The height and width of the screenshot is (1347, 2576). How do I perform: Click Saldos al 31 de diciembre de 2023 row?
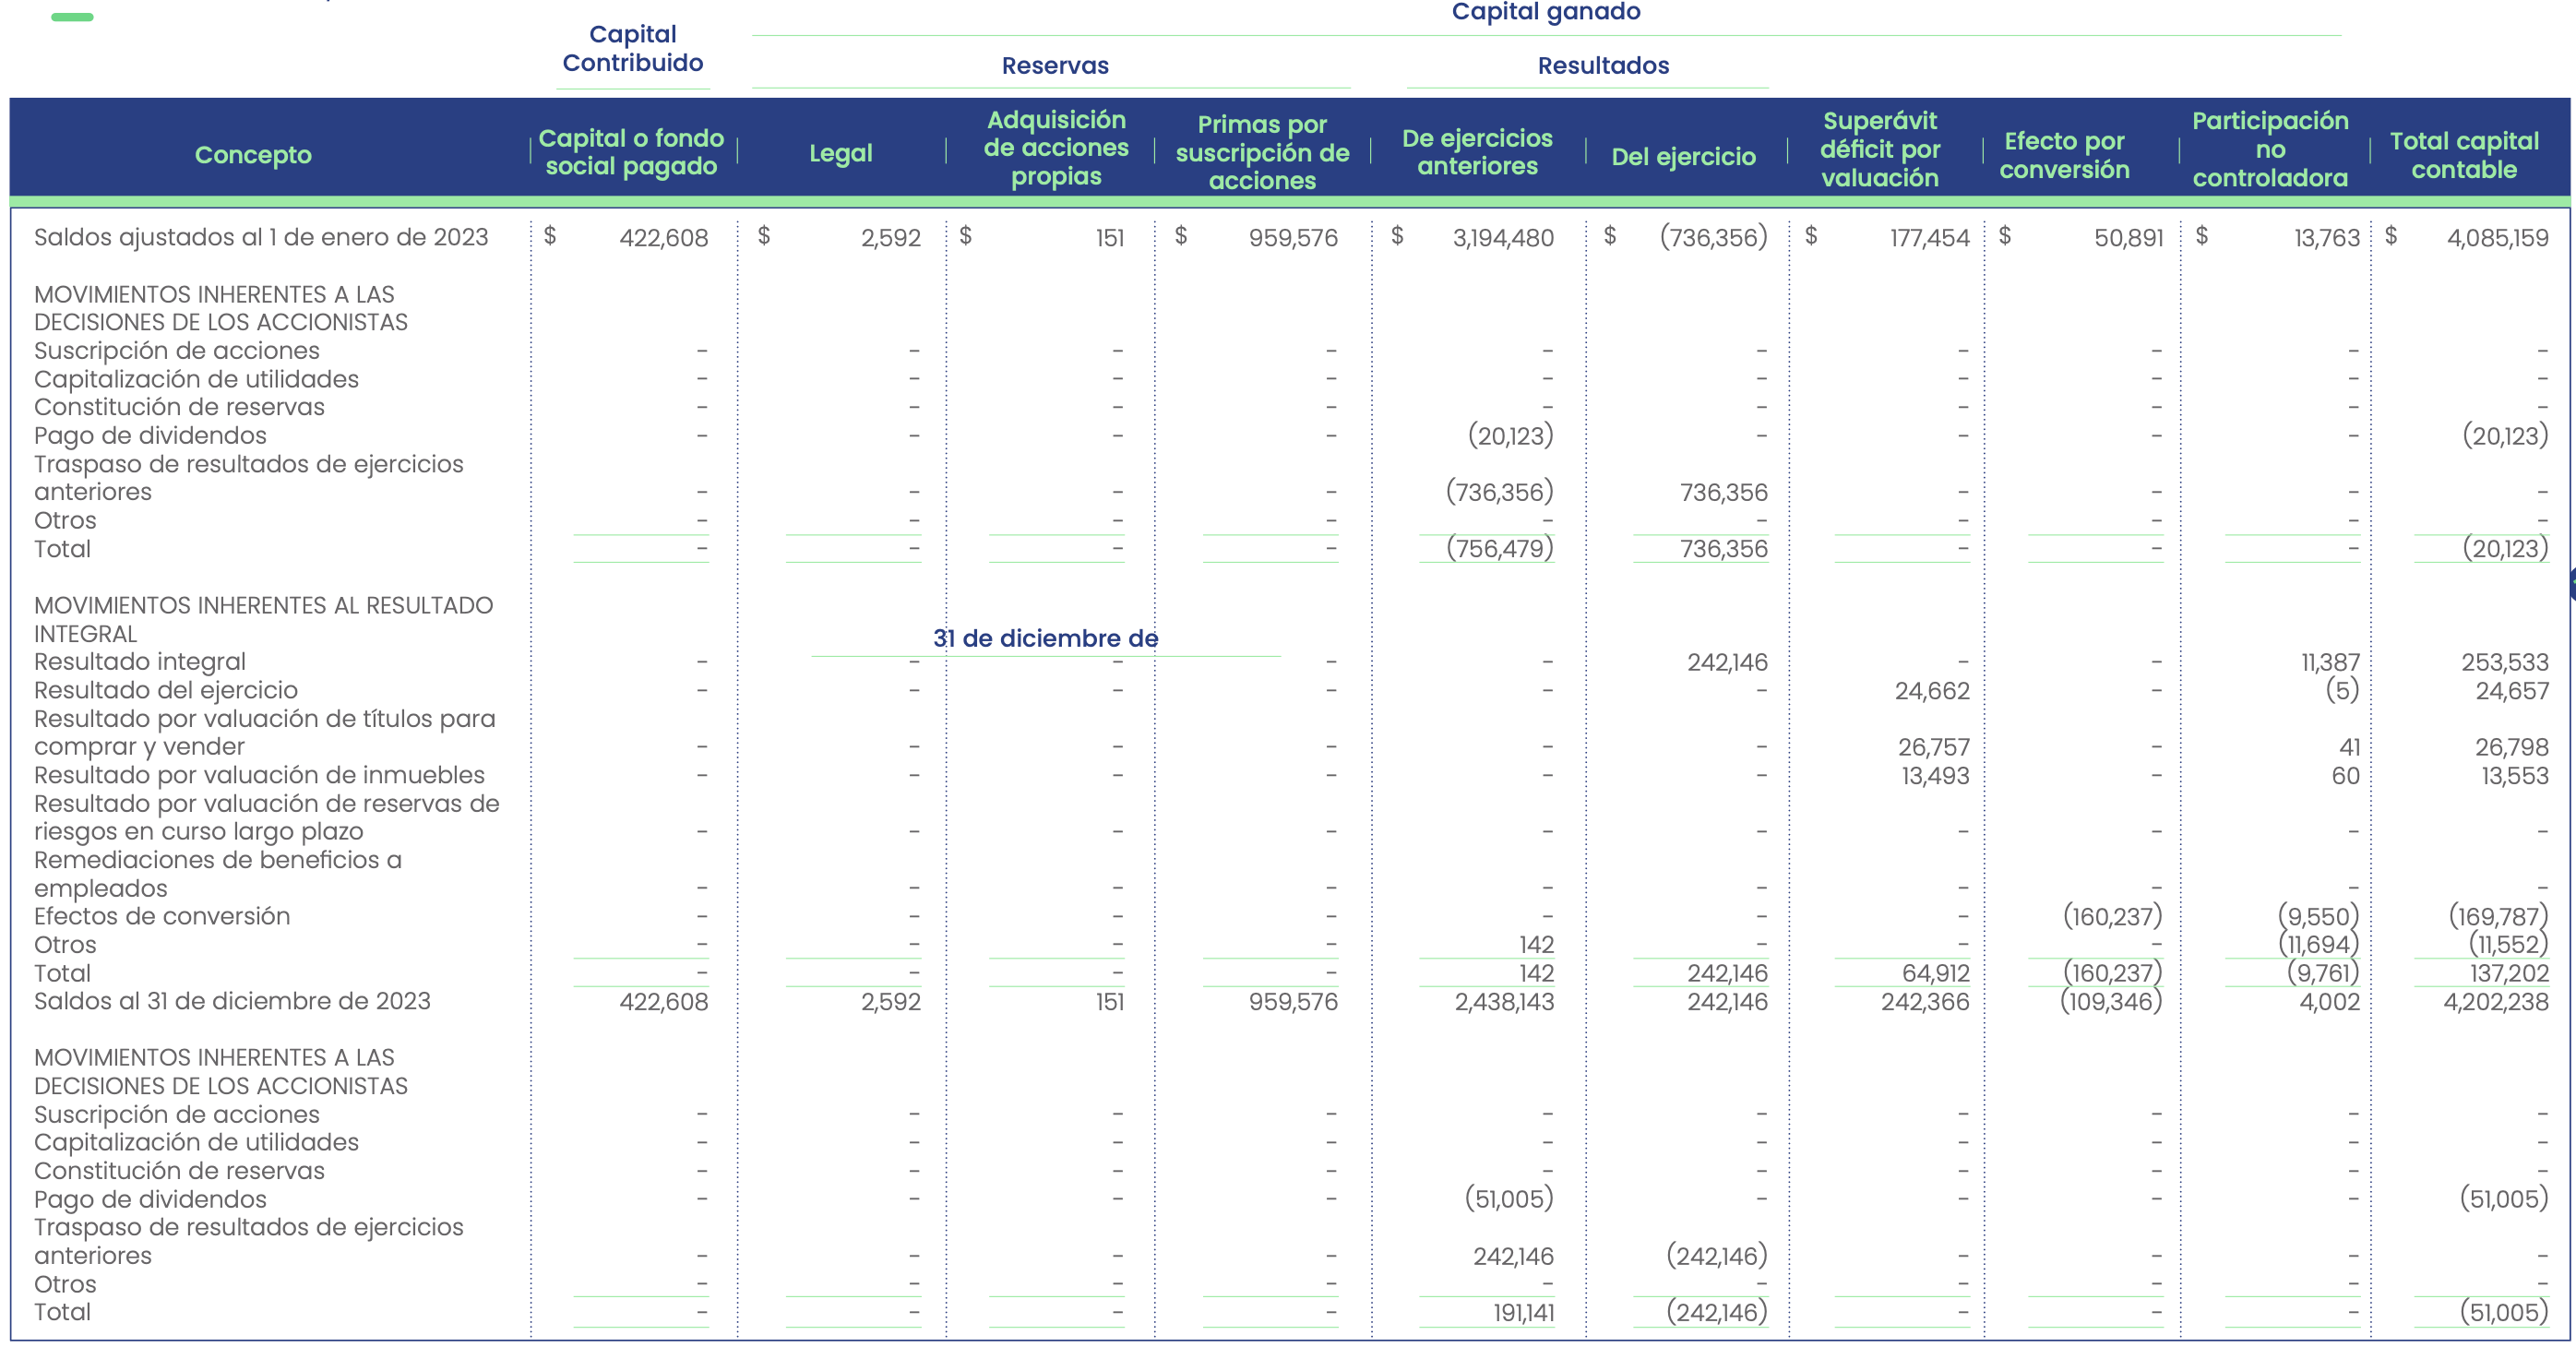[x=232, y=1001]
